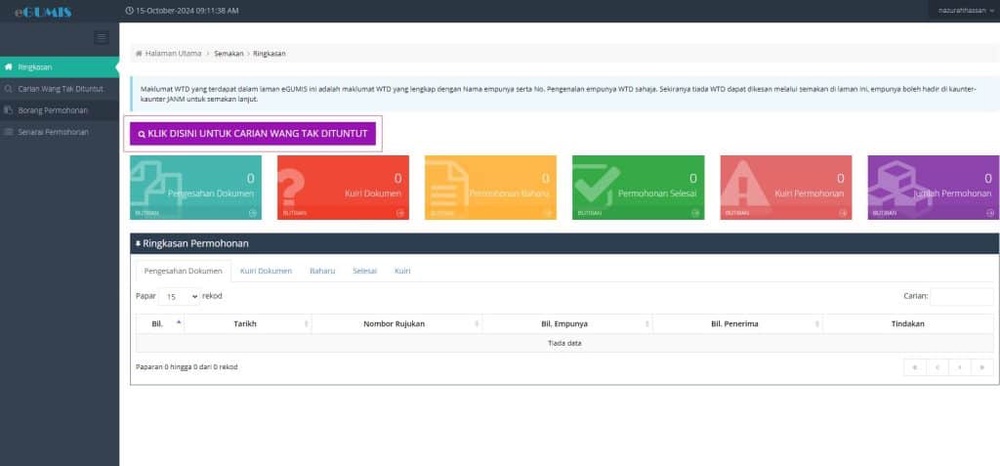Screen dimensions: 1000x466
Task: Click Ringkasan breadcrumb text
Action: click(x=269, y=54)
